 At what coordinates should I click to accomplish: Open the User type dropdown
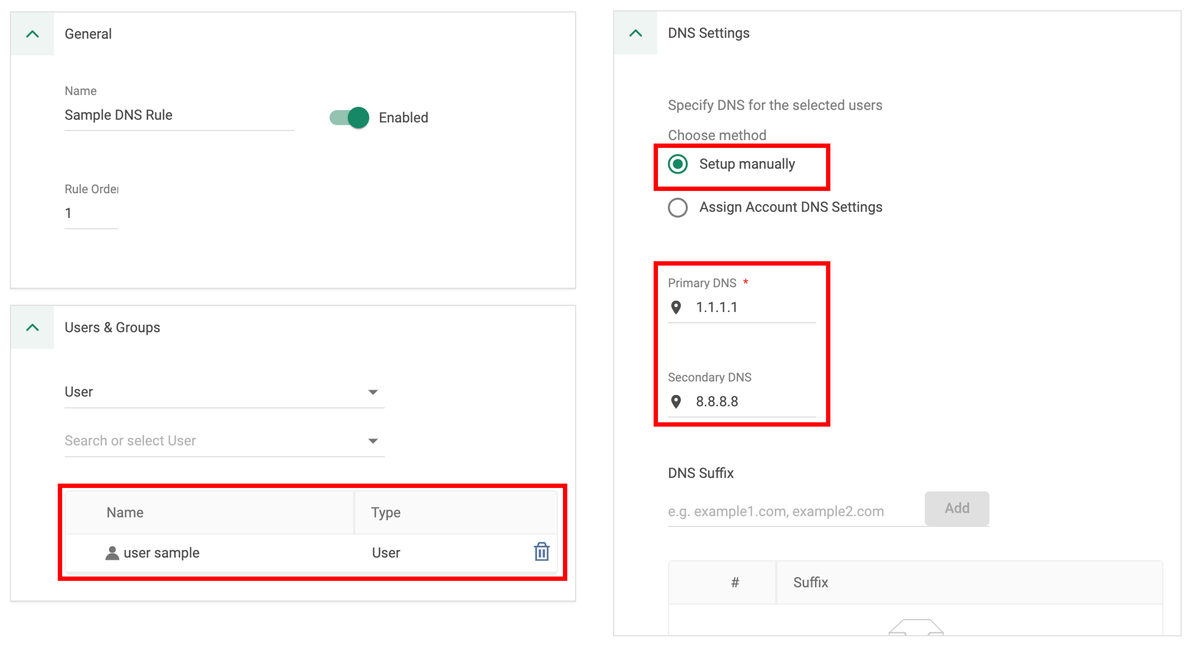[x=224, y=392]
